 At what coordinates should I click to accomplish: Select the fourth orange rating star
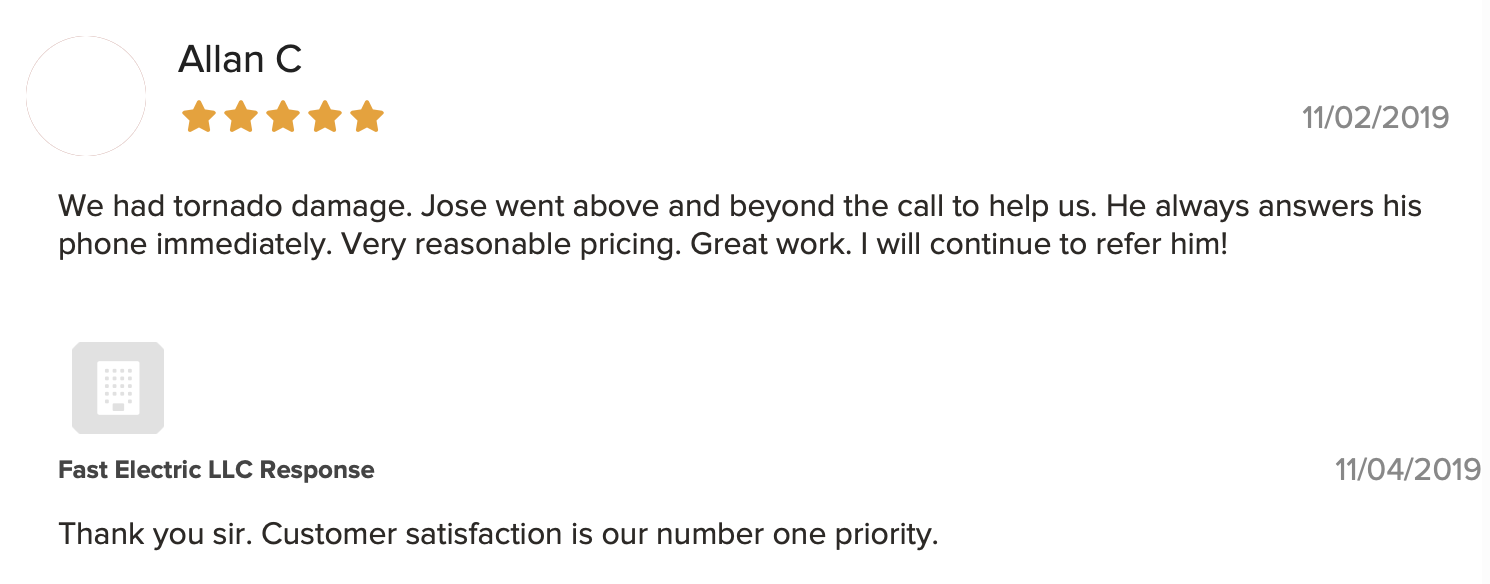point(325,117)
